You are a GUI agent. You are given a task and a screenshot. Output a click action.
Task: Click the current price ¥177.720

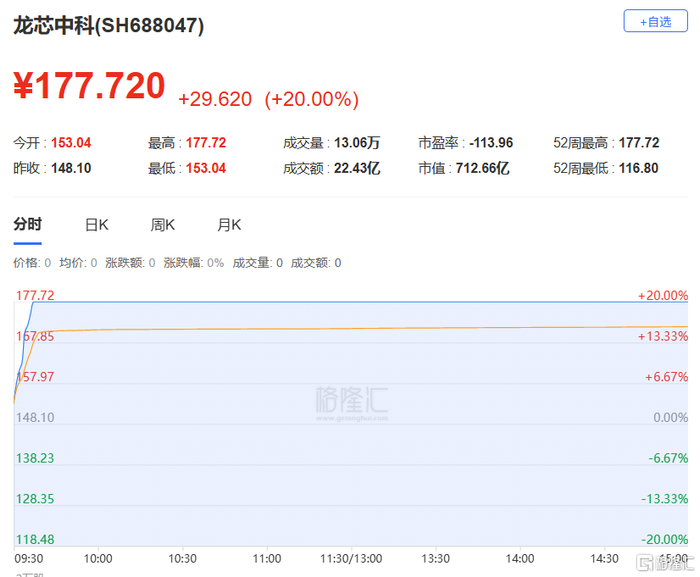click(x=89, y=85)
